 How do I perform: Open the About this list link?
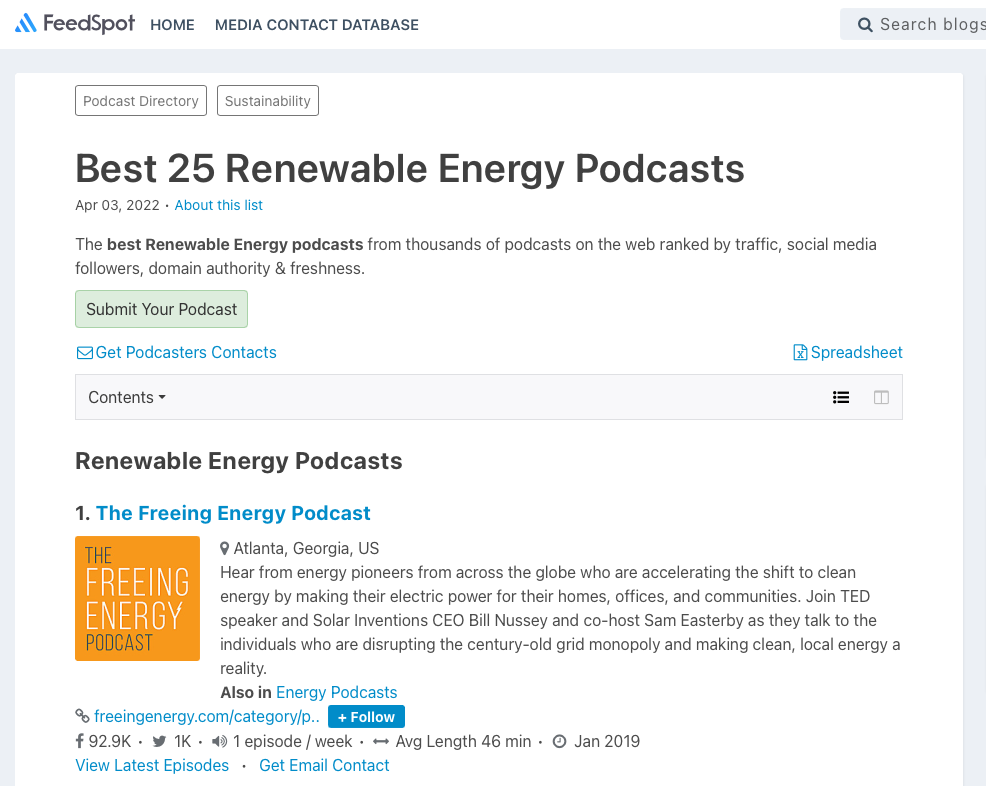tap(218, 205)
